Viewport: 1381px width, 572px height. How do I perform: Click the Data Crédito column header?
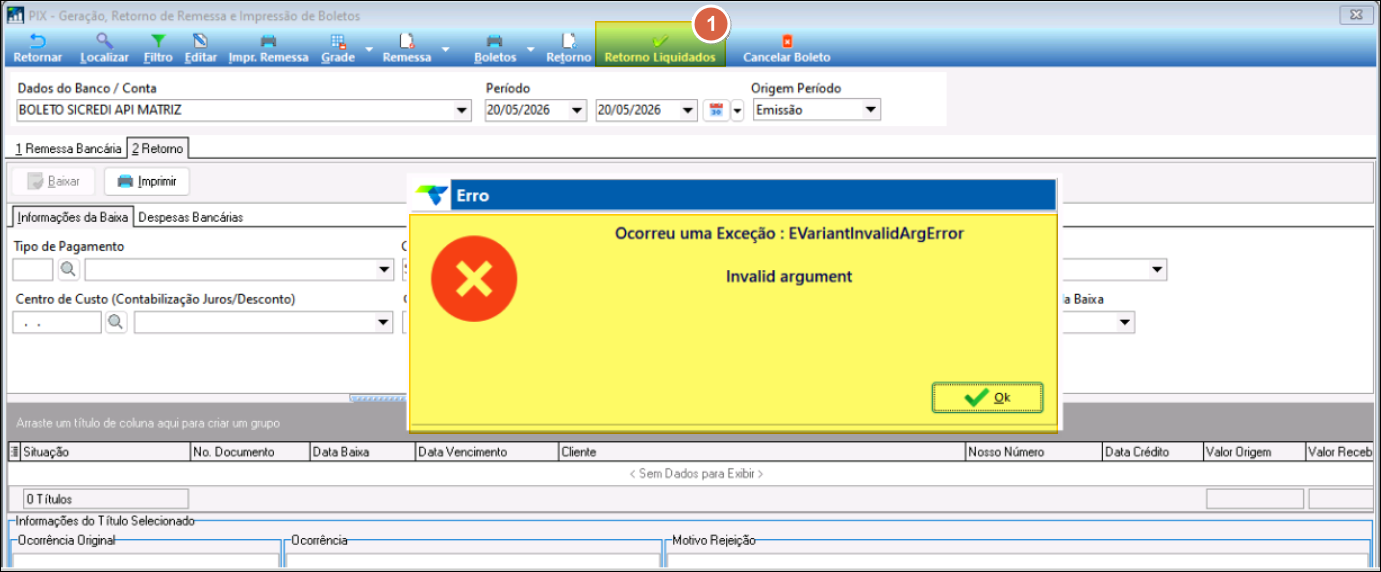[x=1152, y=452]
